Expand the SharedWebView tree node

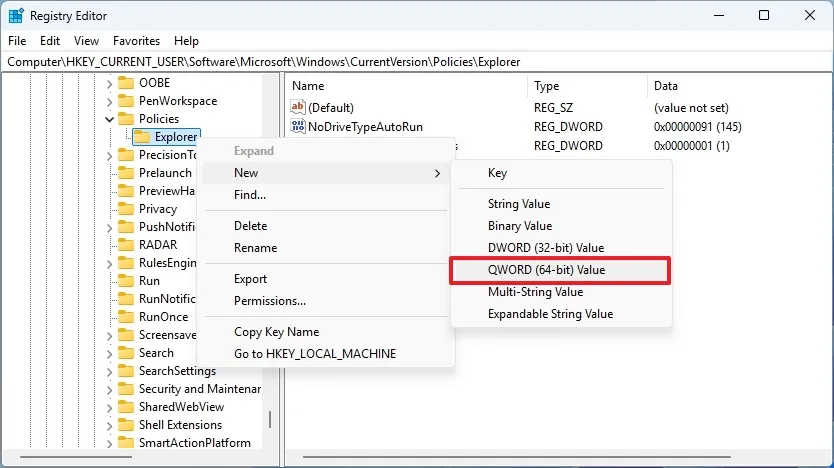tap(109, 407)
